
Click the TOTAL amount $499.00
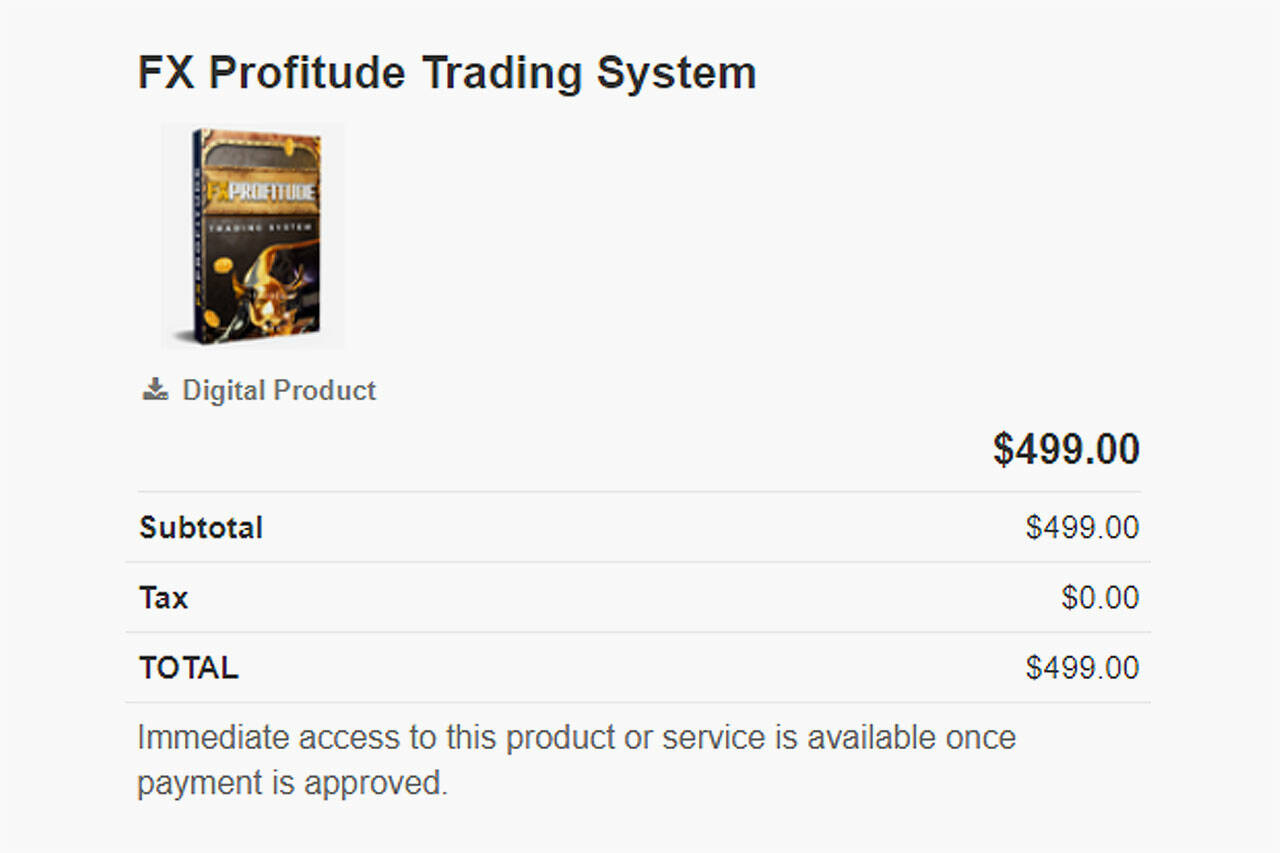tap(1082, 667)
